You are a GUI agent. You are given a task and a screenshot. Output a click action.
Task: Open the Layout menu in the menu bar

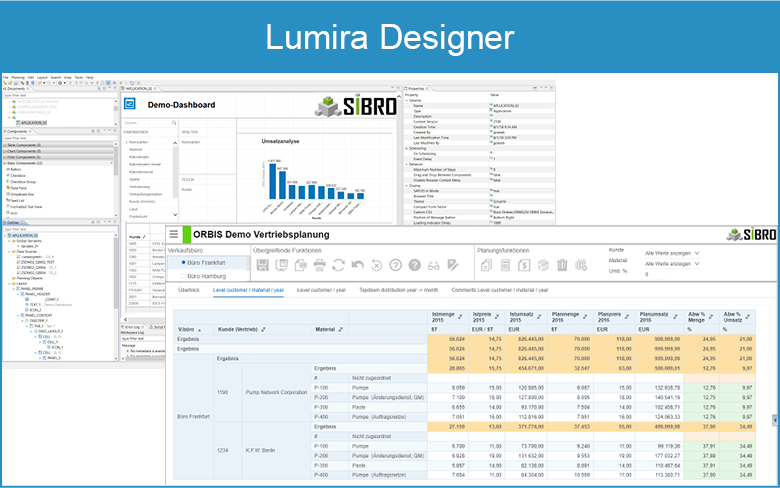[42, 78]
